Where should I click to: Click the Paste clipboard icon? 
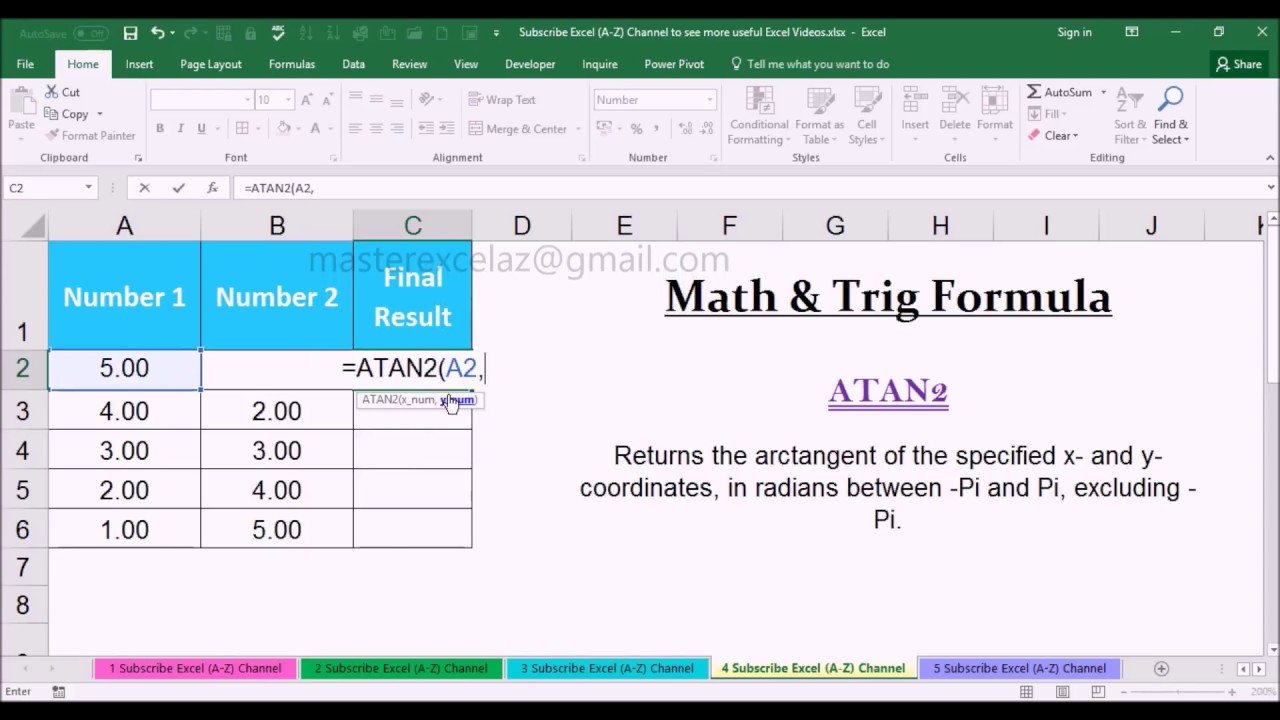21,102
